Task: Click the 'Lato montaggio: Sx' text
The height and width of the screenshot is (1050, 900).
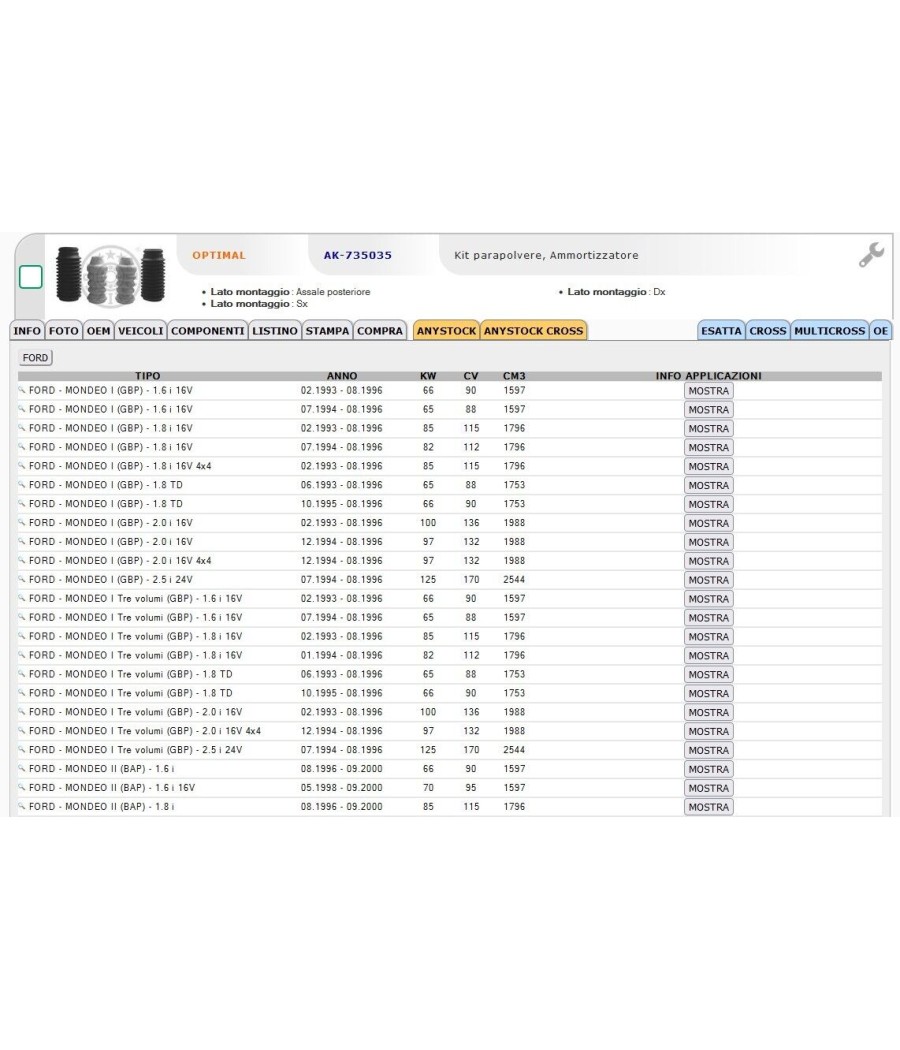Action: click(x=259, y=304)
